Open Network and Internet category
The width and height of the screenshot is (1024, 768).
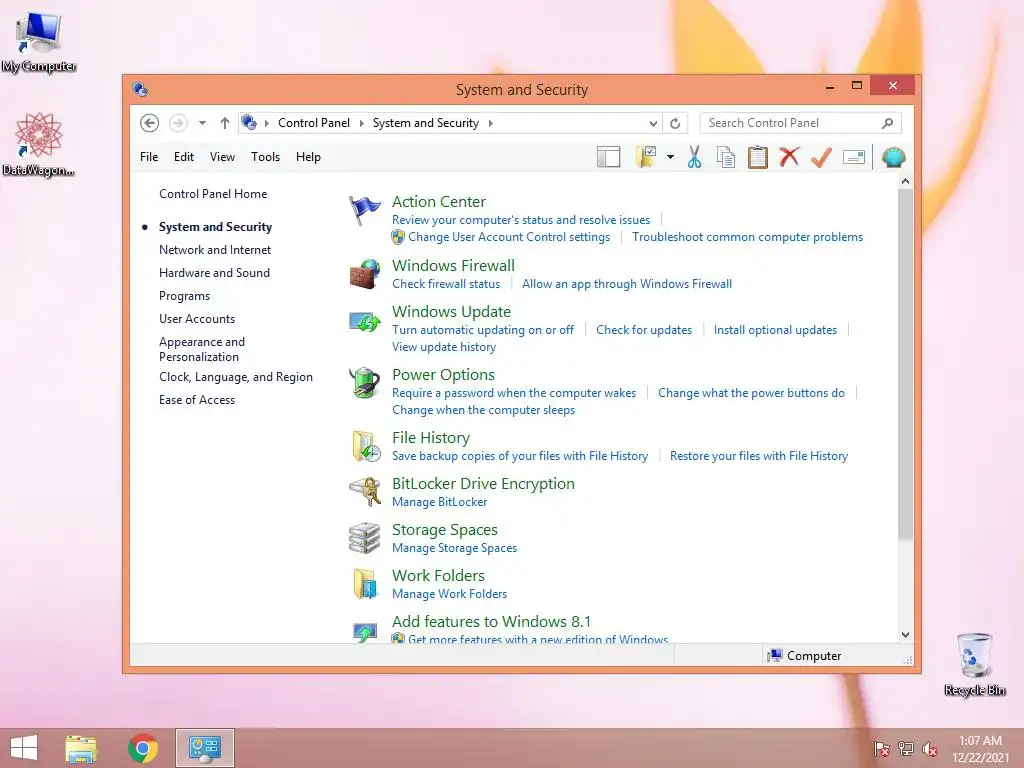[x=215, y=249]
